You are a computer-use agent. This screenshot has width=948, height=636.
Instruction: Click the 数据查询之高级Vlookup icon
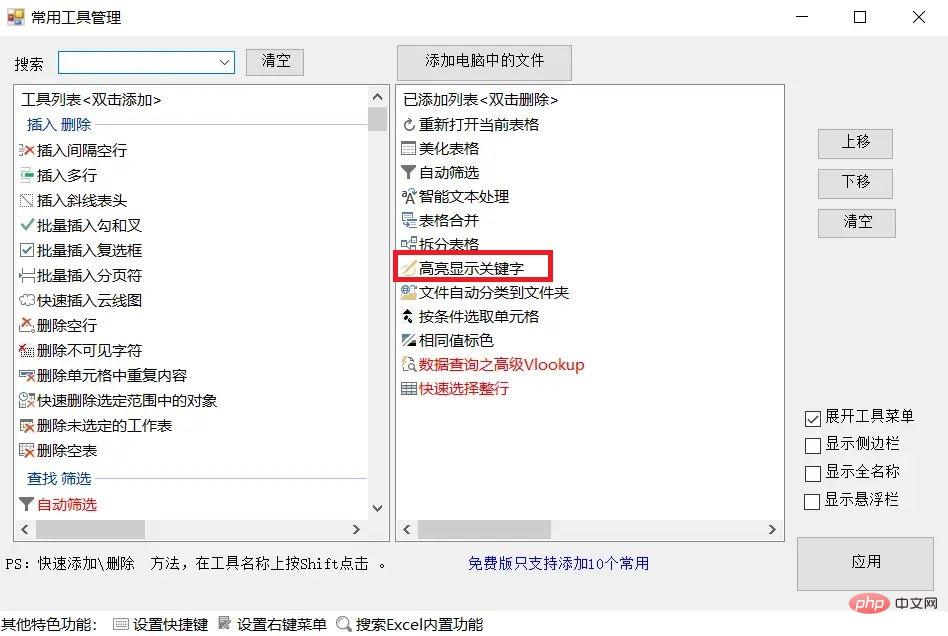pos(409,365)
